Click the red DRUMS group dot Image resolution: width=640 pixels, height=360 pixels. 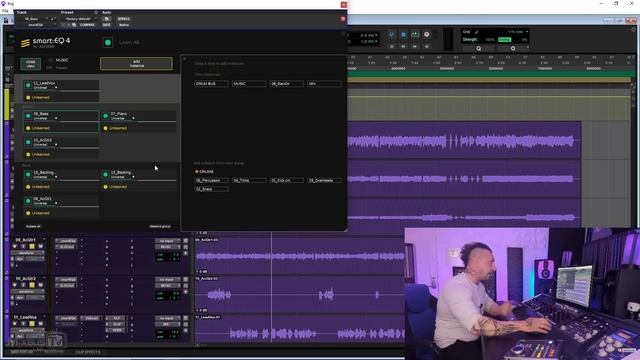pos(197,172)
